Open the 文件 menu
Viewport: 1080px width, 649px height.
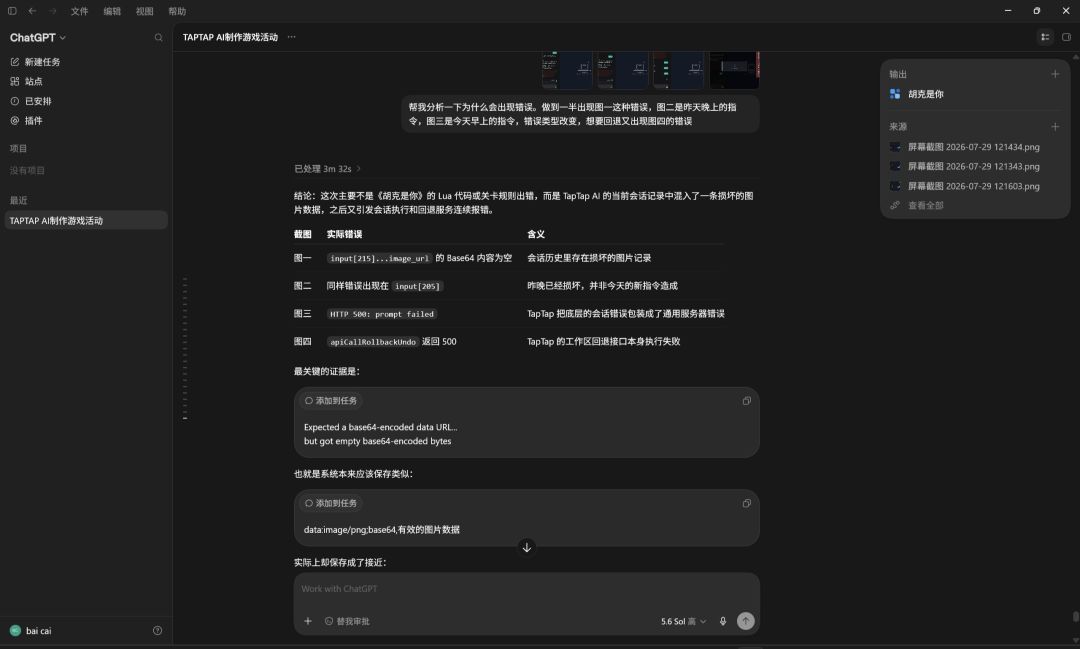[79, 11]
